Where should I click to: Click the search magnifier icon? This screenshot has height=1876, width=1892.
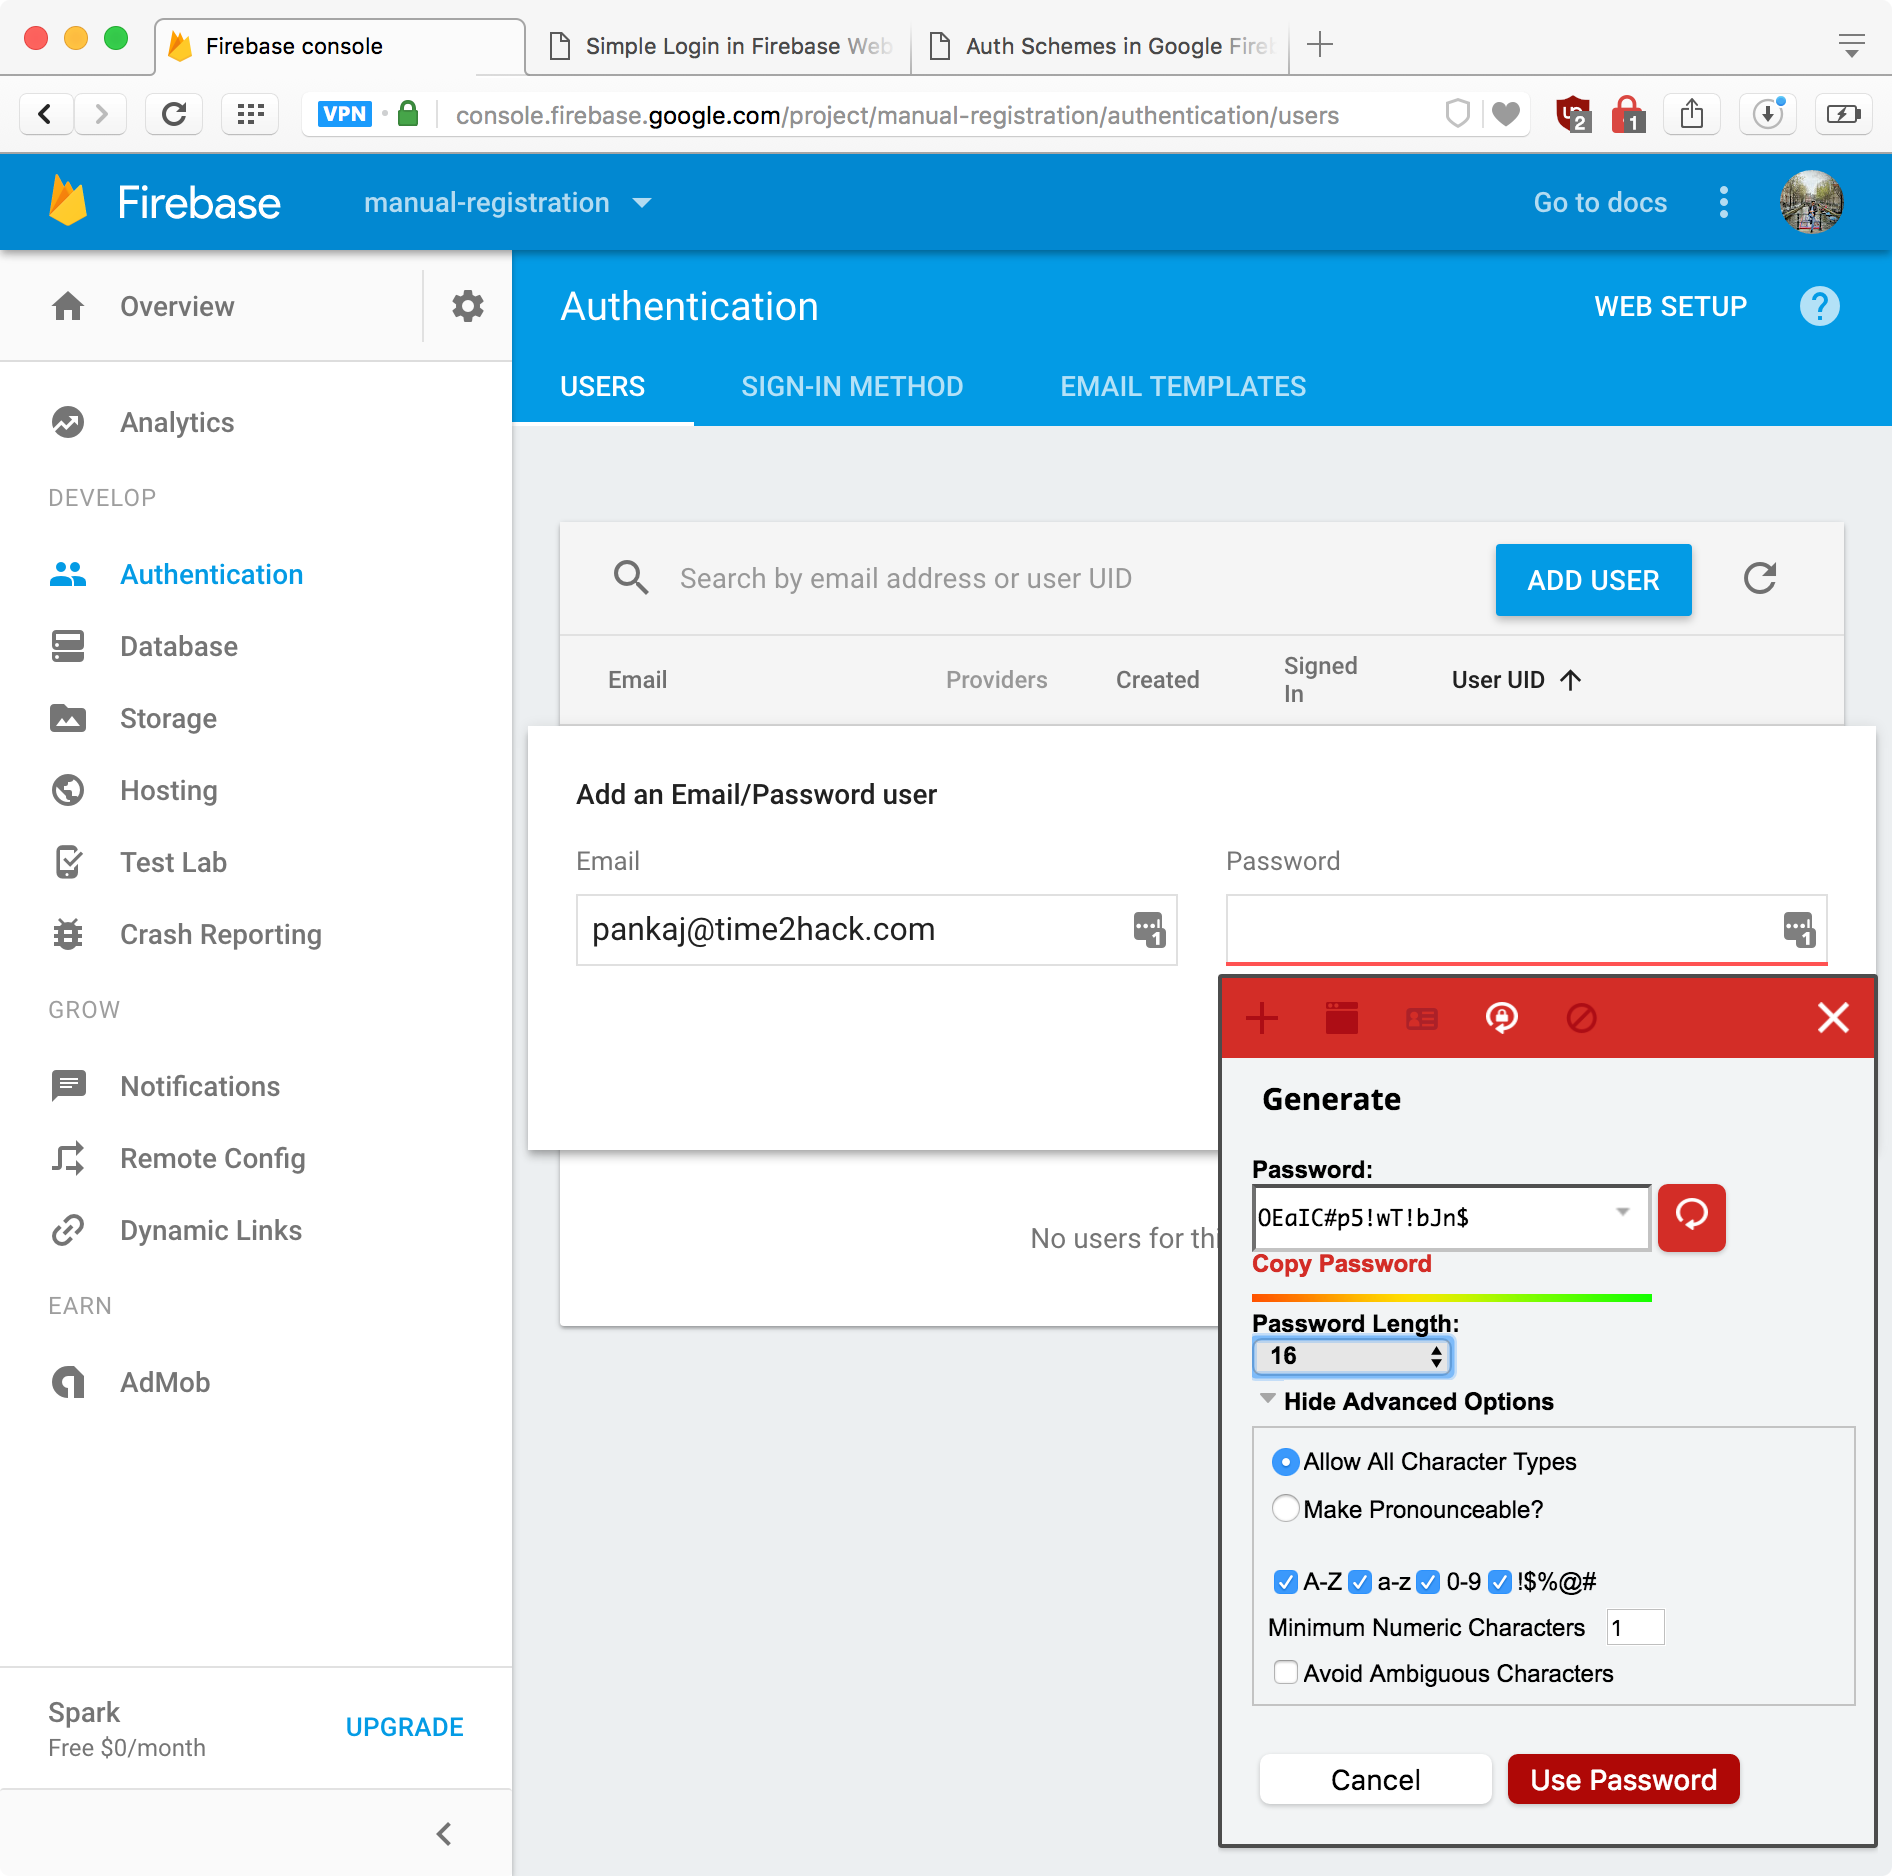pyautogui.click(x=630, y=578)
